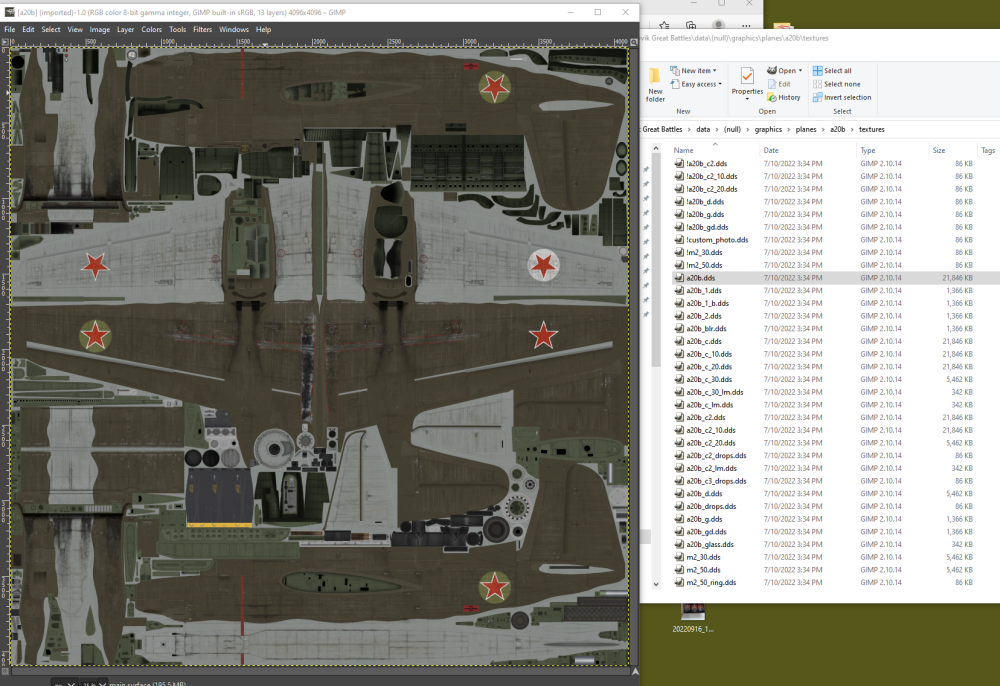The width and height of the screenshot is (1000, 686).
Task: Open browser three-dot settings menu
Action: (744, 25)
